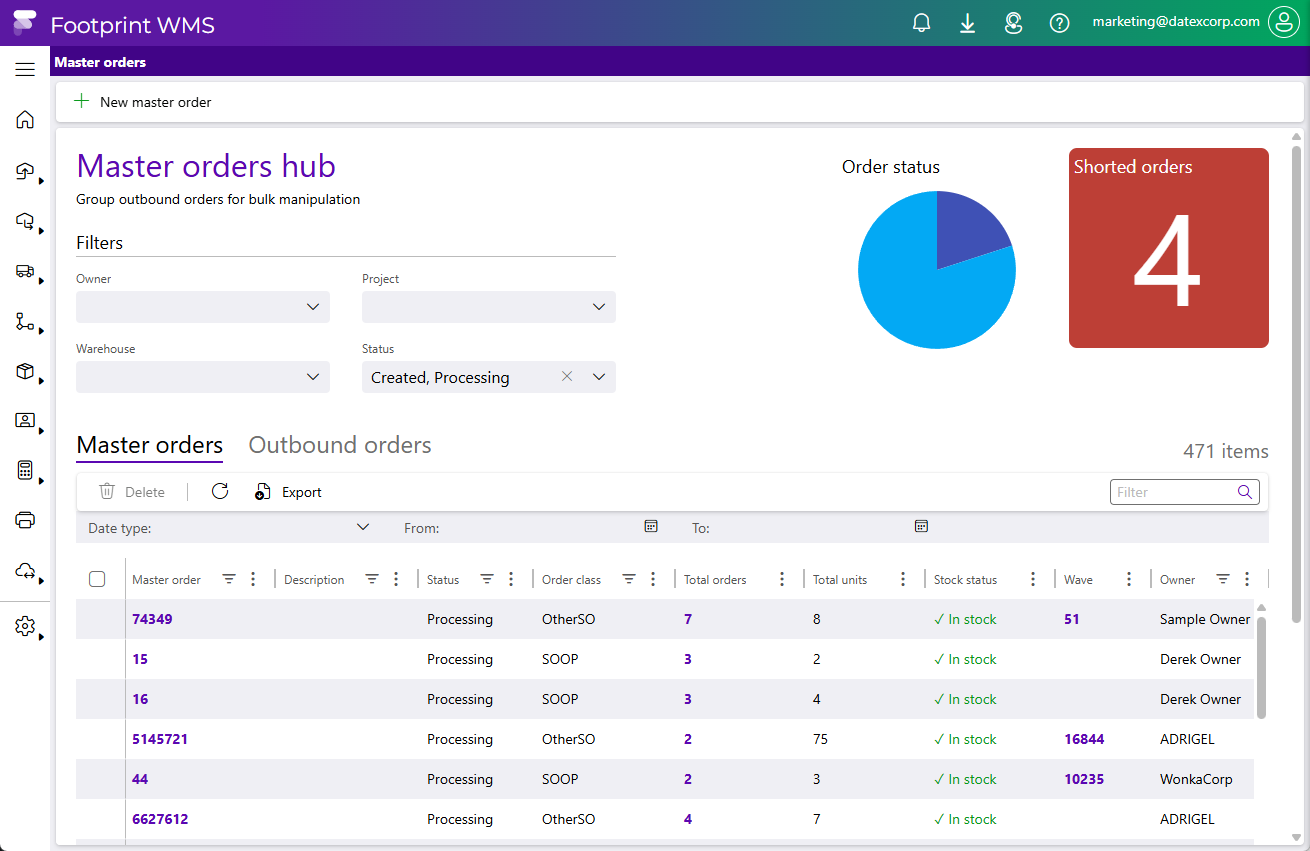The width and height of the screenshot is (1310, 851).
Task: Click the user profile avatar icon
Action: coord(1283,22)
